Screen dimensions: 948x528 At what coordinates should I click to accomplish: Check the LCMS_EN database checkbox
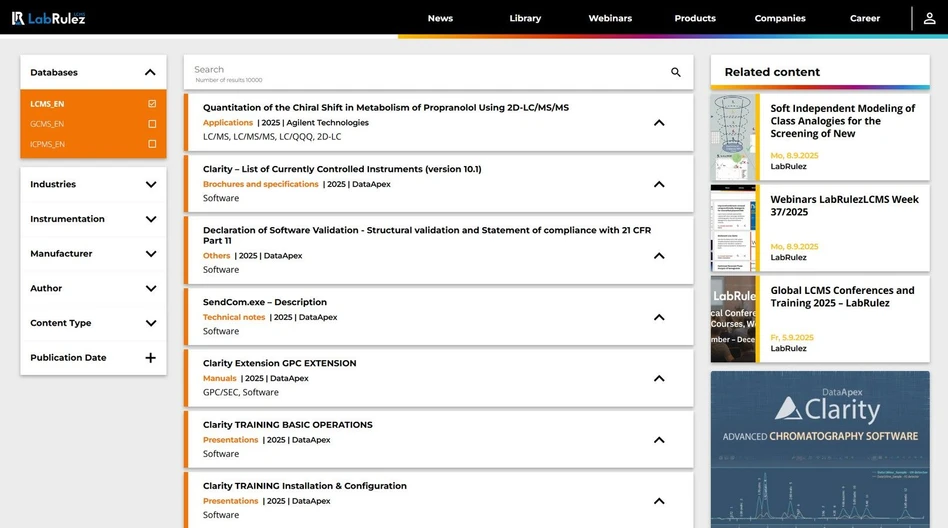click(152, 103)
